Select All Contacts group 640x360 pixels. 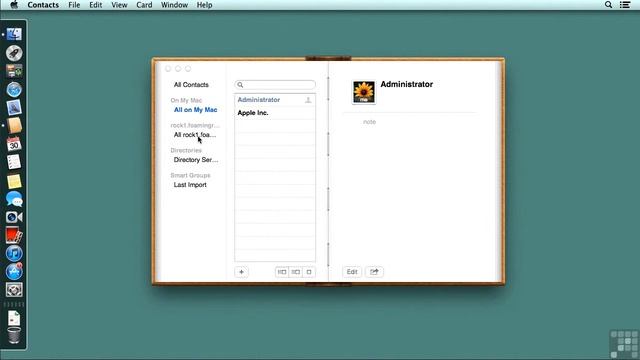[x=191, y=85]
